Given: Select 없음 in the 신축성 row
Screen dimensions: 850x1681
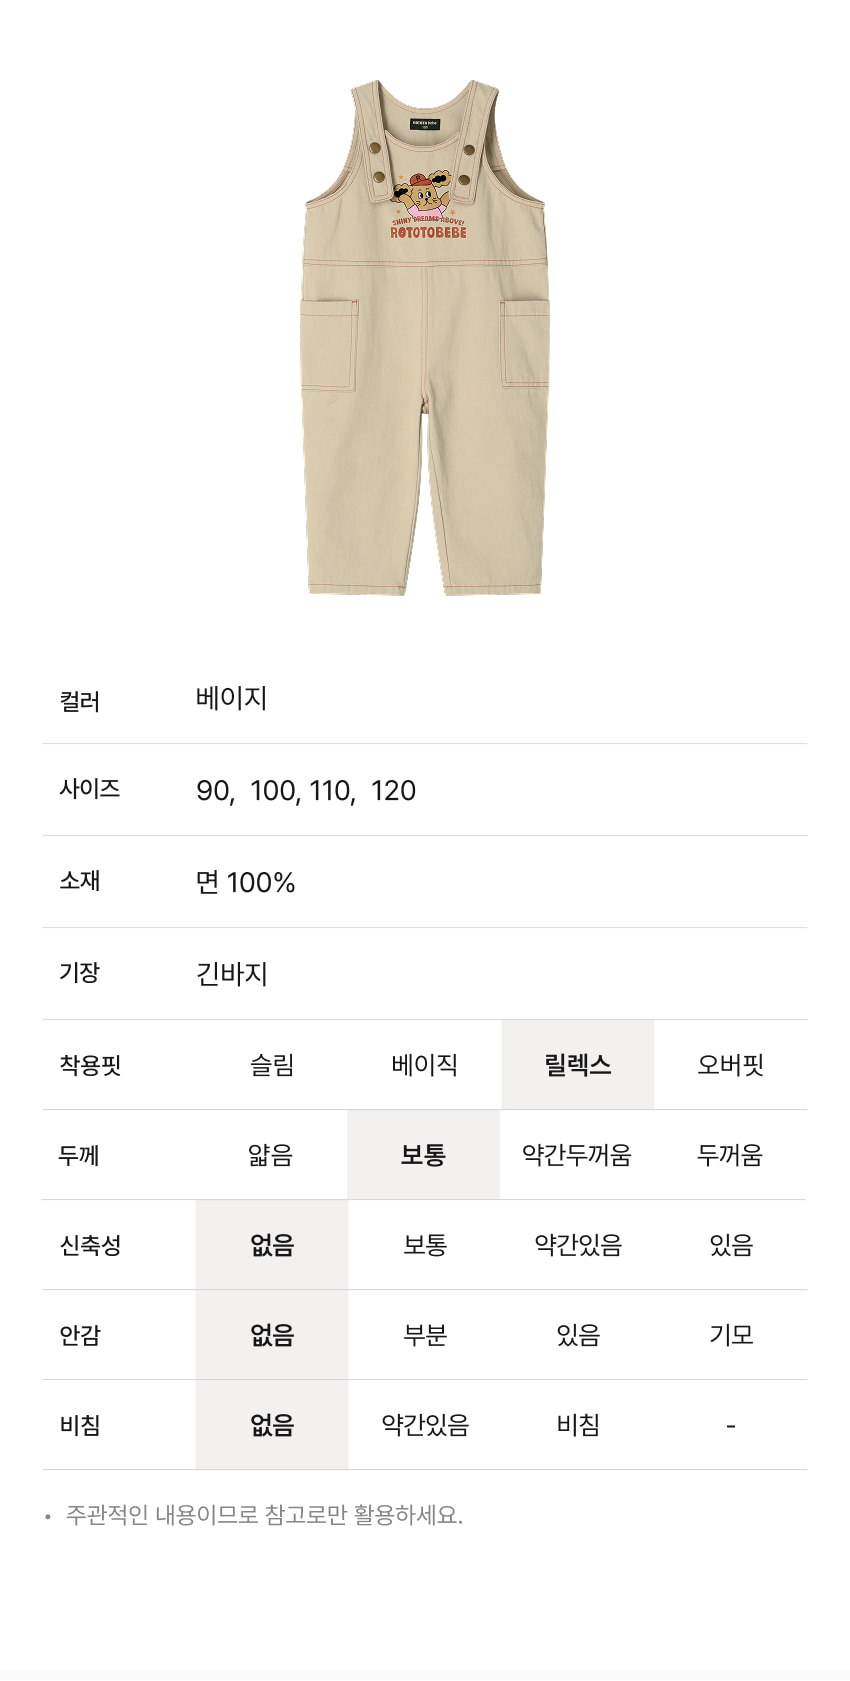Looking at the screenshot, I should click(x=272, y=1245).
